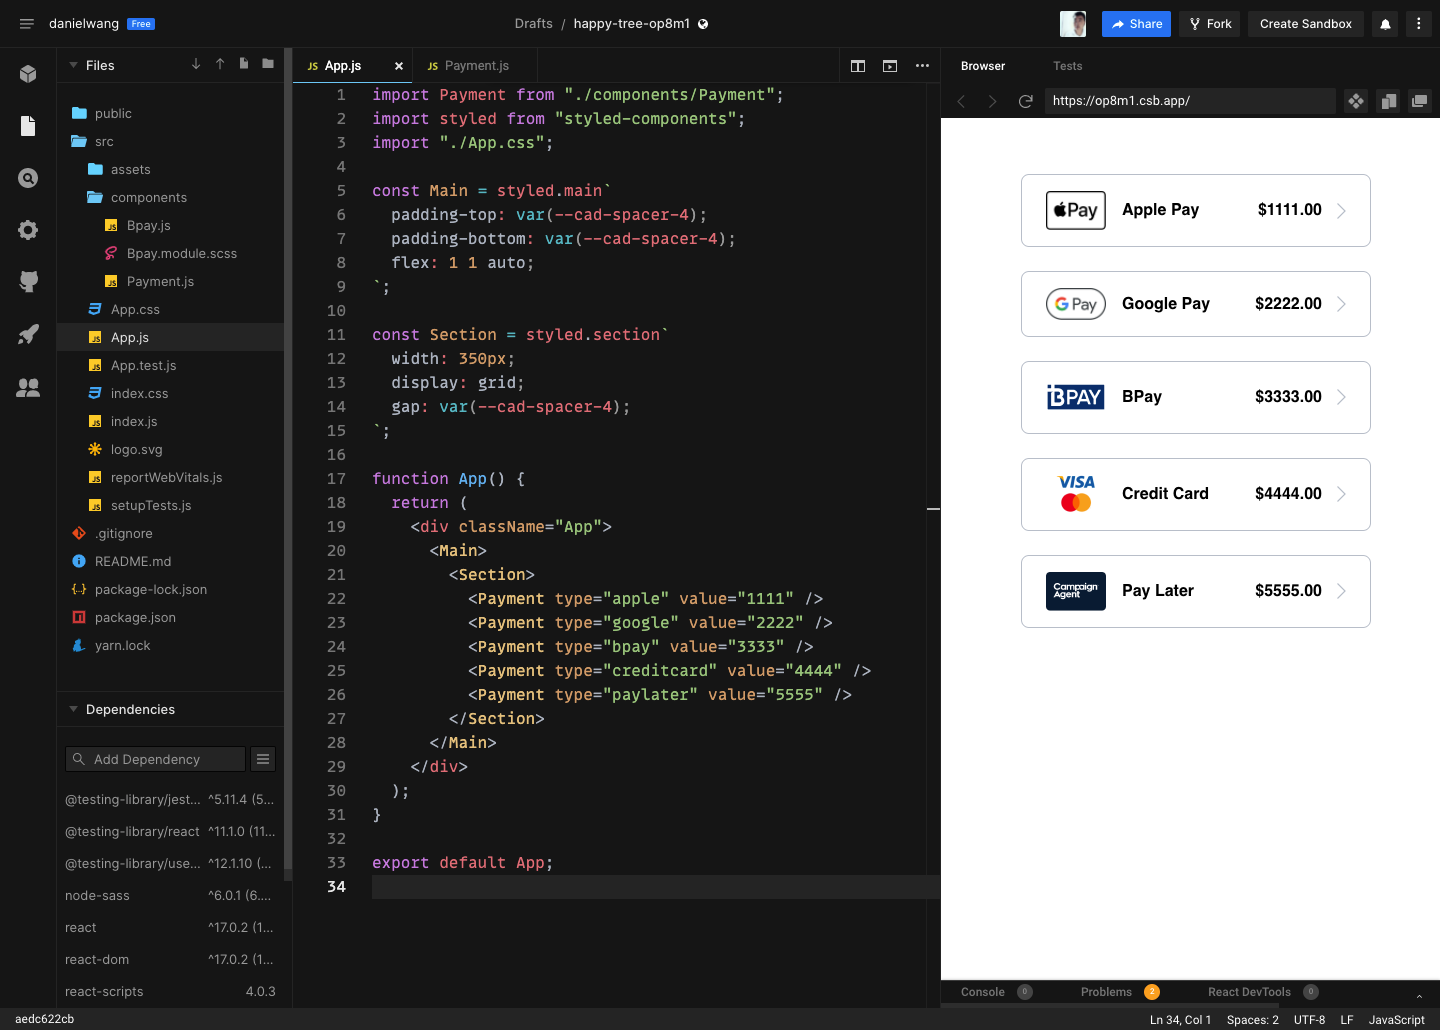Open the Search sidebar icon
The width and height of the screenshot is (1440, 1030).
[28, 178]
